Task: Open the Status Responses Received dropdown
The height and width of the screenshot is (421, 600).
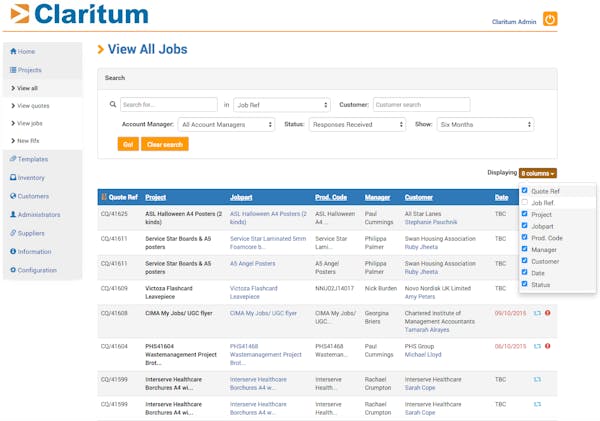Action: click(x=357, y=124)
